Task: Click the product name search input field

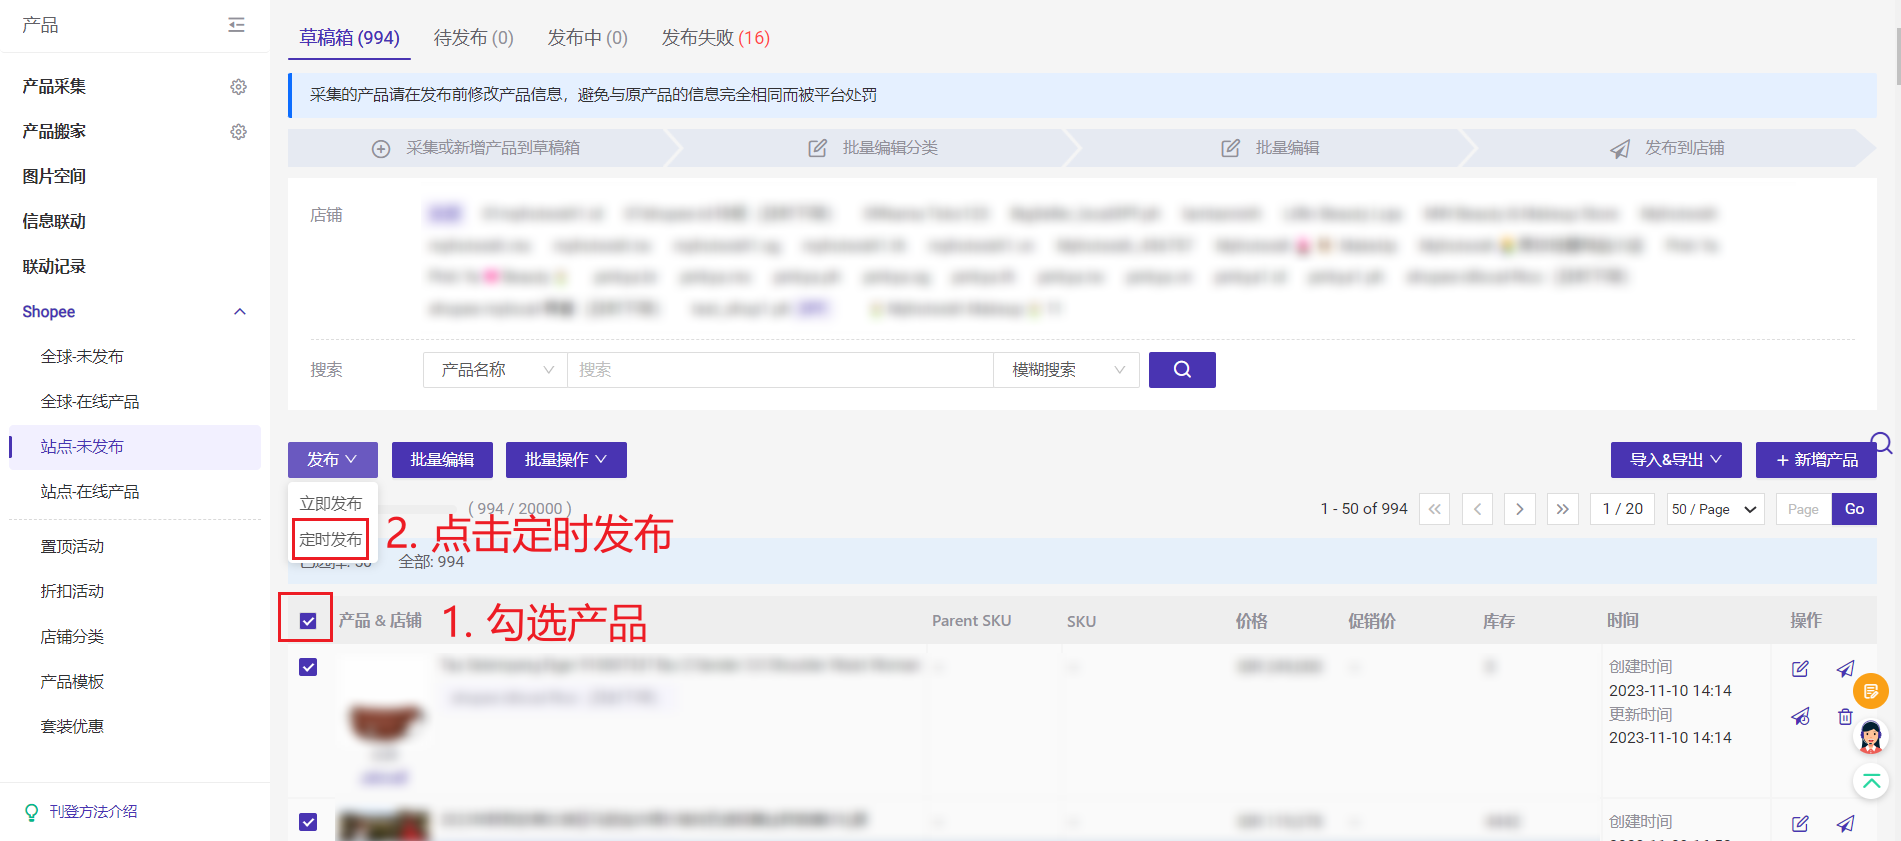Action: coord(780,370)
